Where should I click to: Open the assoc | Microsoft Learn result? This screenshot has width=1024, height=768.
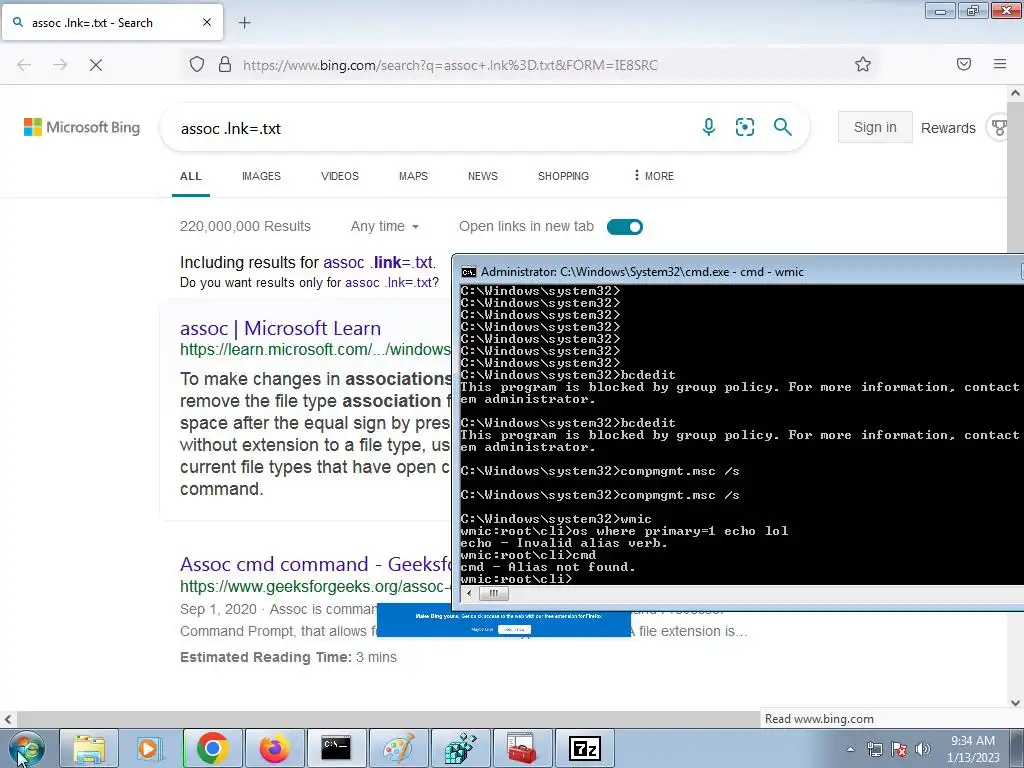280,328
